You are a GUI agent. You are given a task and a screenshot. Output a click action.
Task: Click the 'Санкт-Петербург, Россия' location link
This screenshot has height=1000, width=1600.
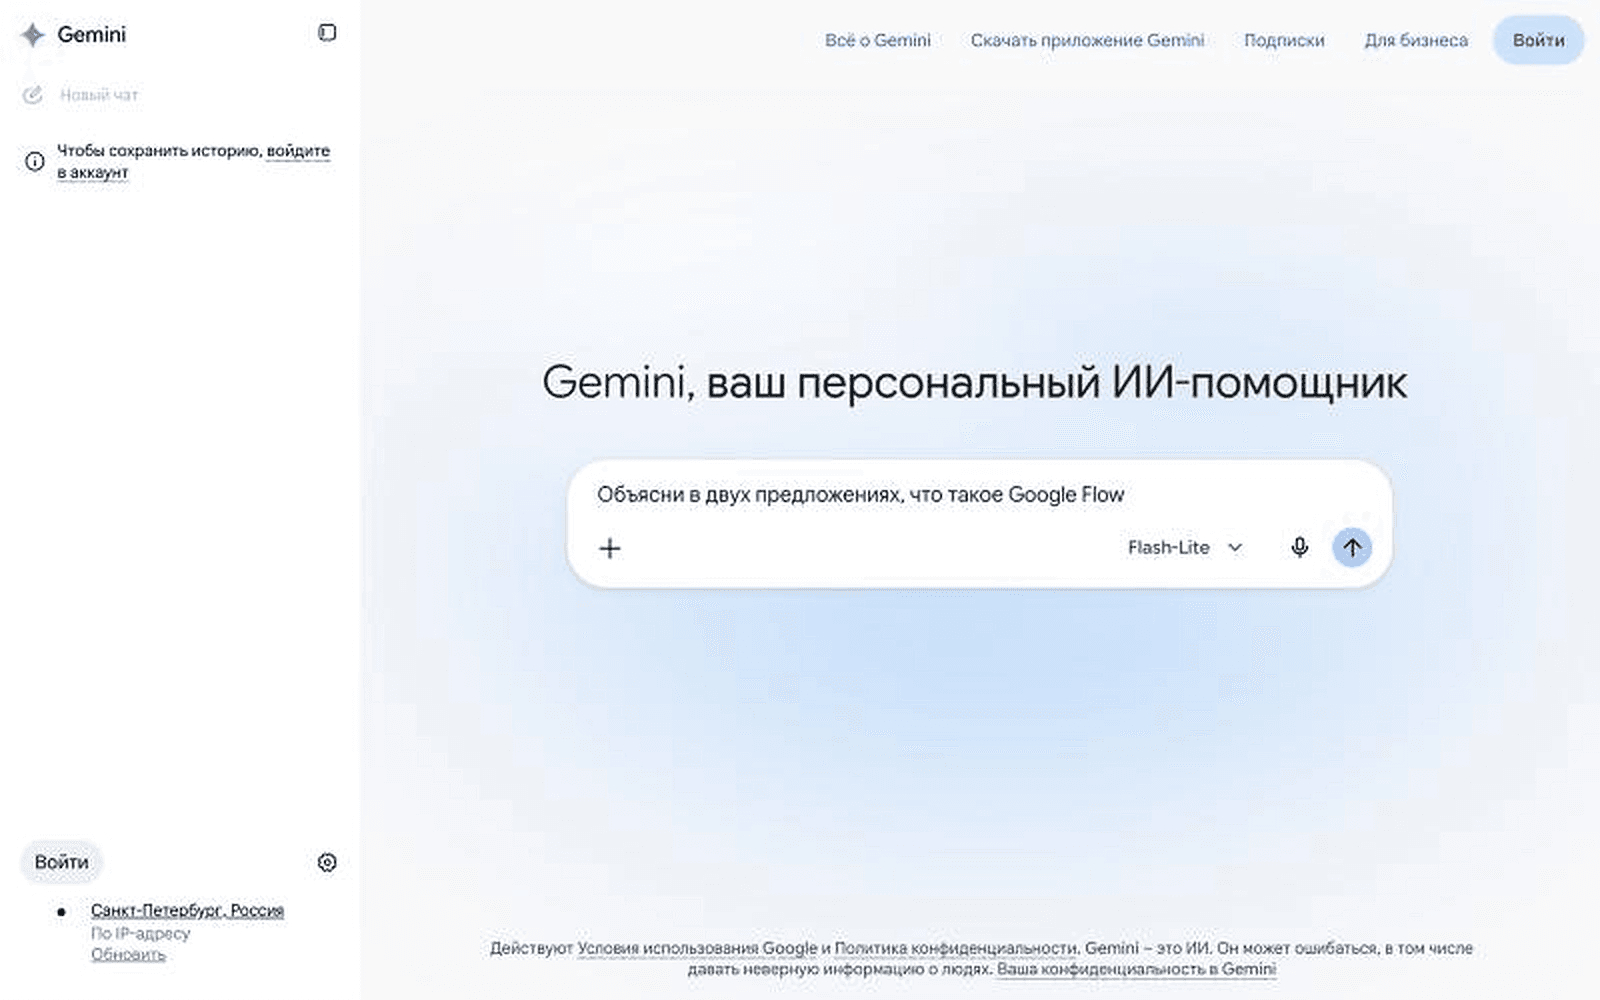pyautogui.click(x=187, y=910)
